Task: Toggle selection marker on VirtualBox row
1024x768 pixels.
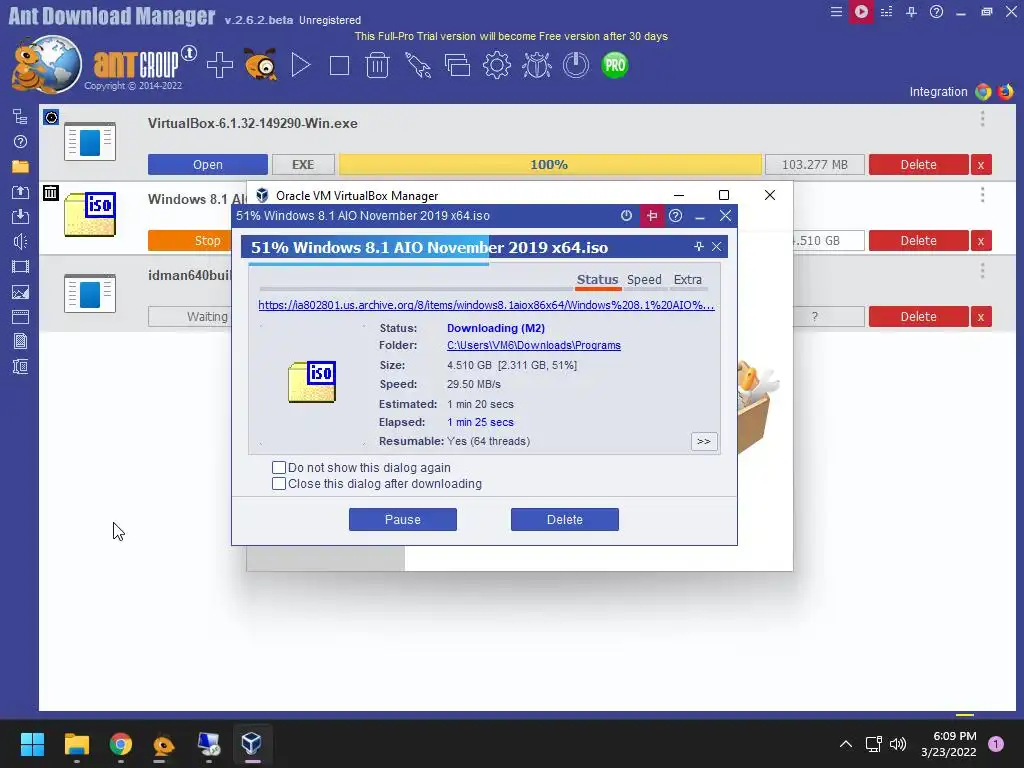Action: click(x=51, y=118)
